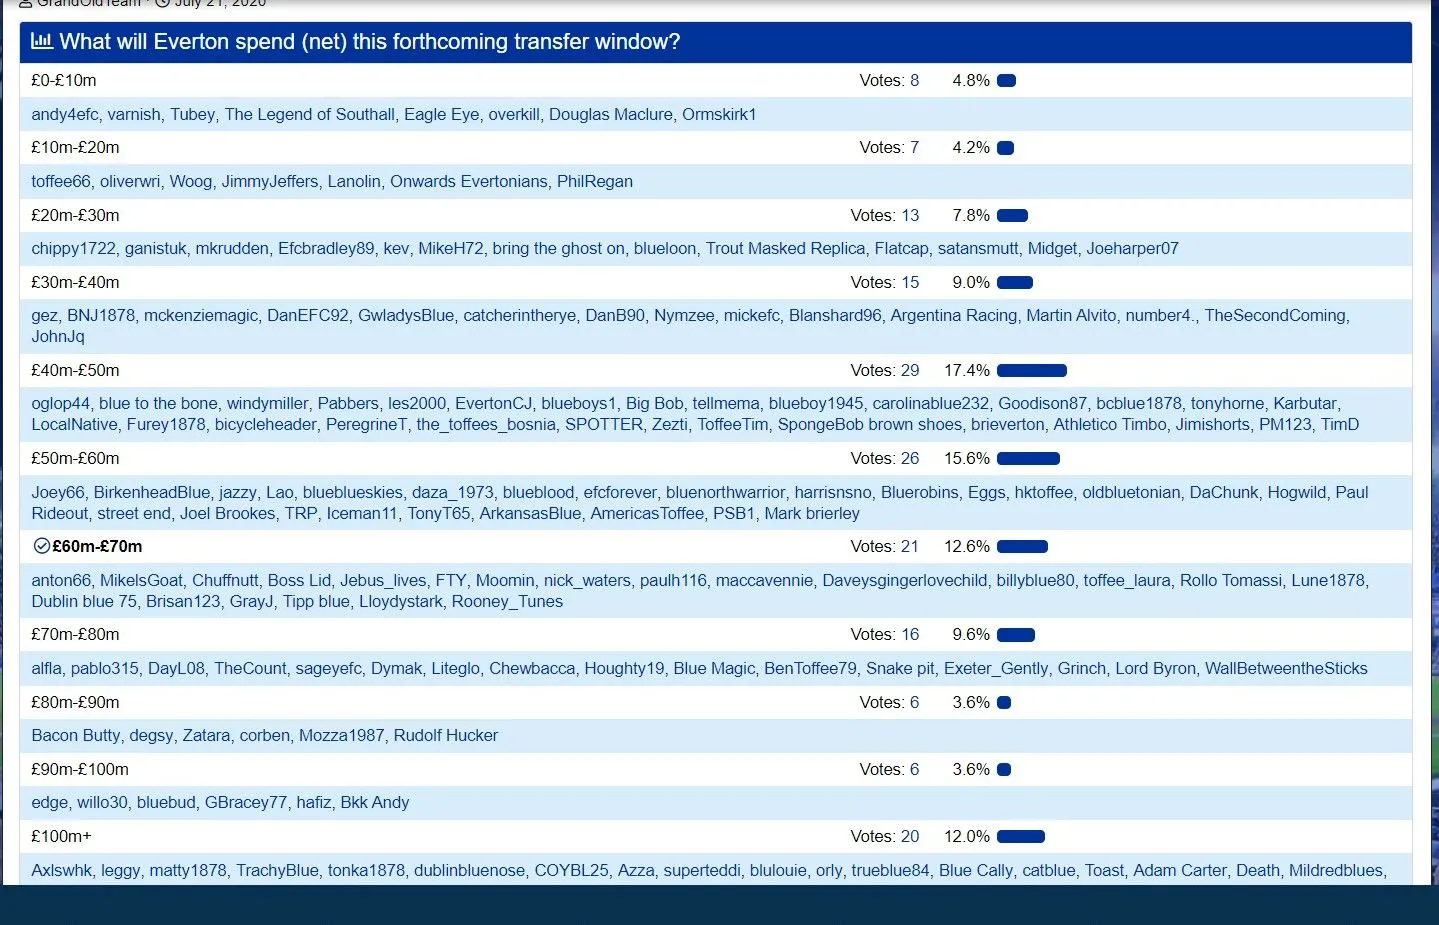Select the £60m-£70m poll option label
1439x925 pixels.
pyautogui.click(x=97, y=546)
